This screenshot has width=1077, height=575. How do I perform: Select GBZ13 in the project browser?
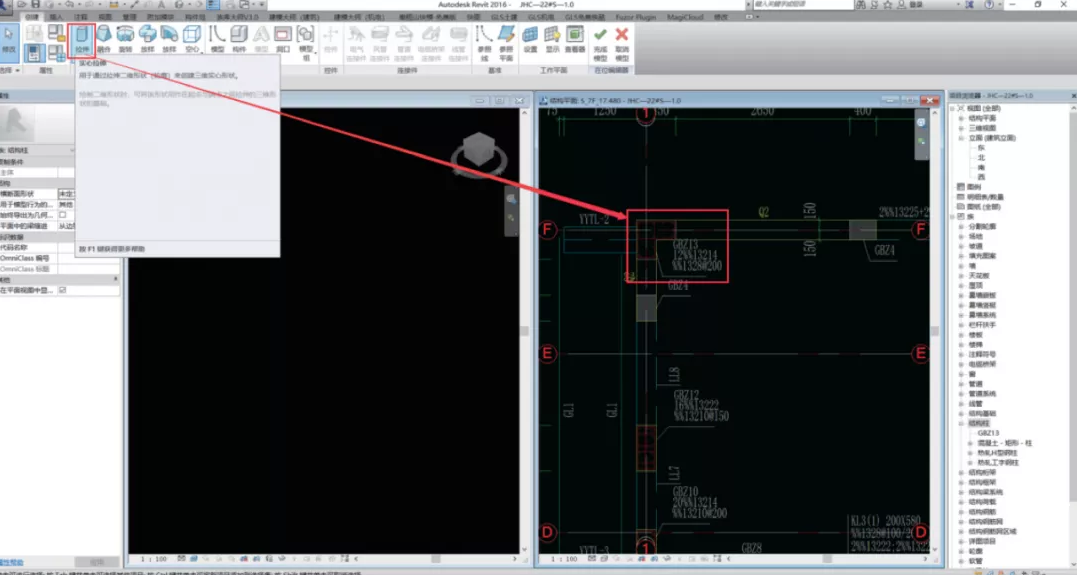(988, 433)
